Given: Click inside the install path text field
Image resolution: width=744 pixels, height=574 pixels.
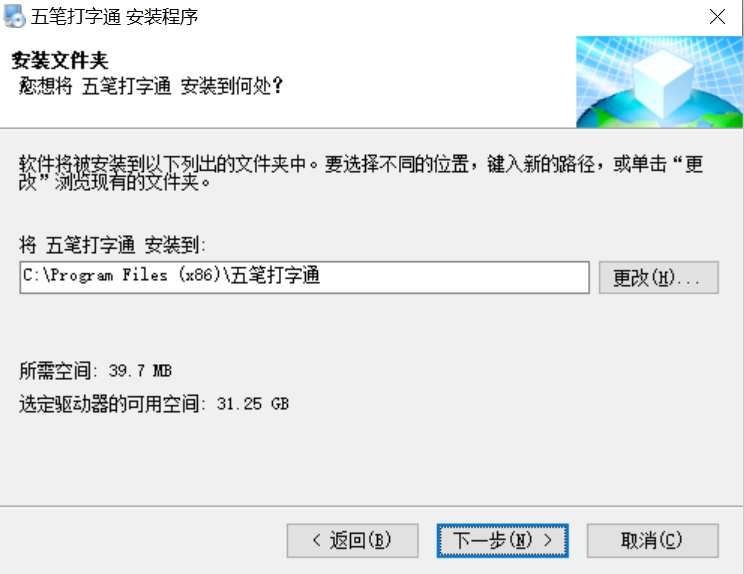Looking at the screenshot, I should pos(305,278).
